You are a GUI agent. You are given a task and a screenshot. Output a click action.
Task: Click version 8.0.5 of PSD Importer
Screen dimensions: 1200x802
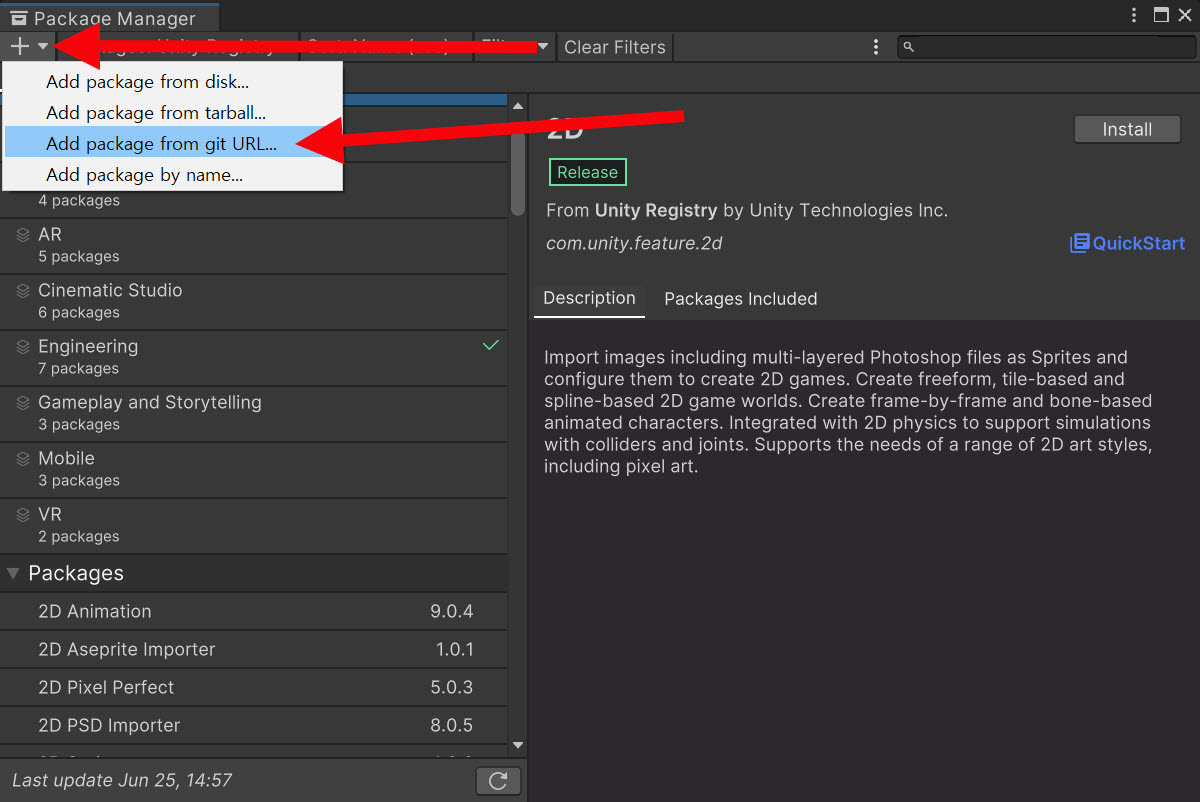452,725
